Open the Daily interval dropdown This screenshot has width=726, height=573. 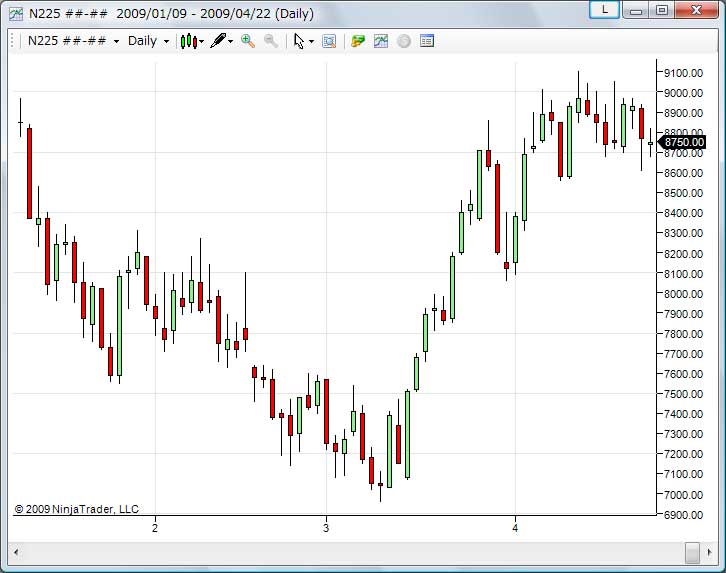point(148,41)
